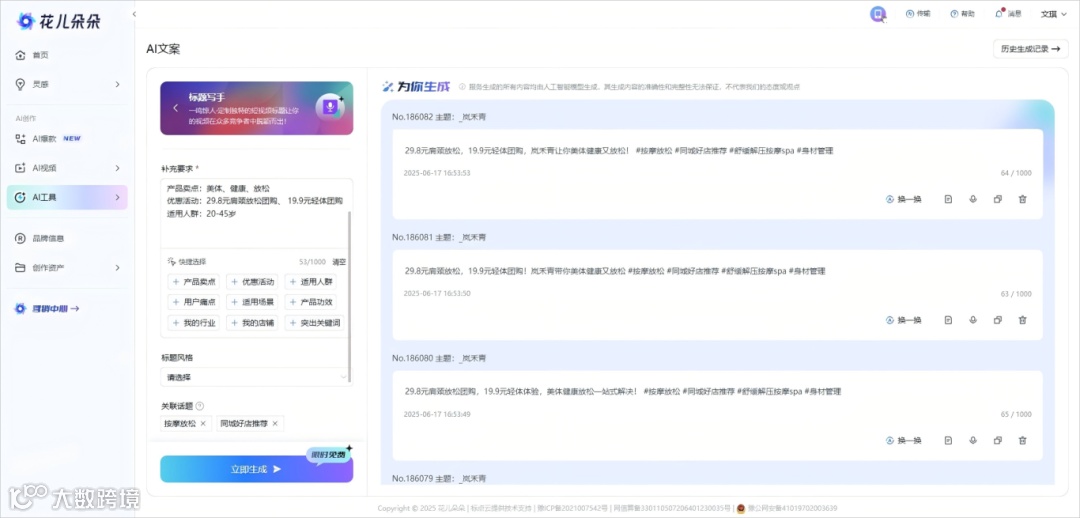
Task: Delete result No.186080 with trash icon
Action: point(1022,440)
